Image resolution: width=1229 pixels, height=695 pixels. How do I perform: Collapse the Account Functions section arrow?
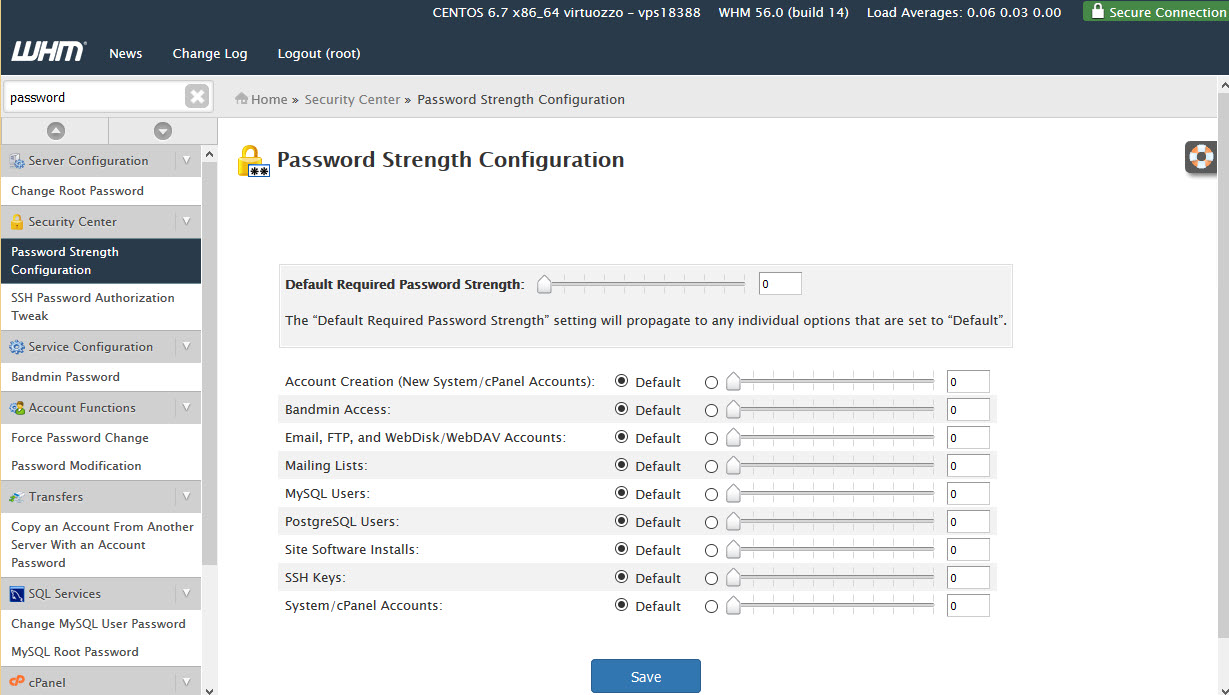186,408
